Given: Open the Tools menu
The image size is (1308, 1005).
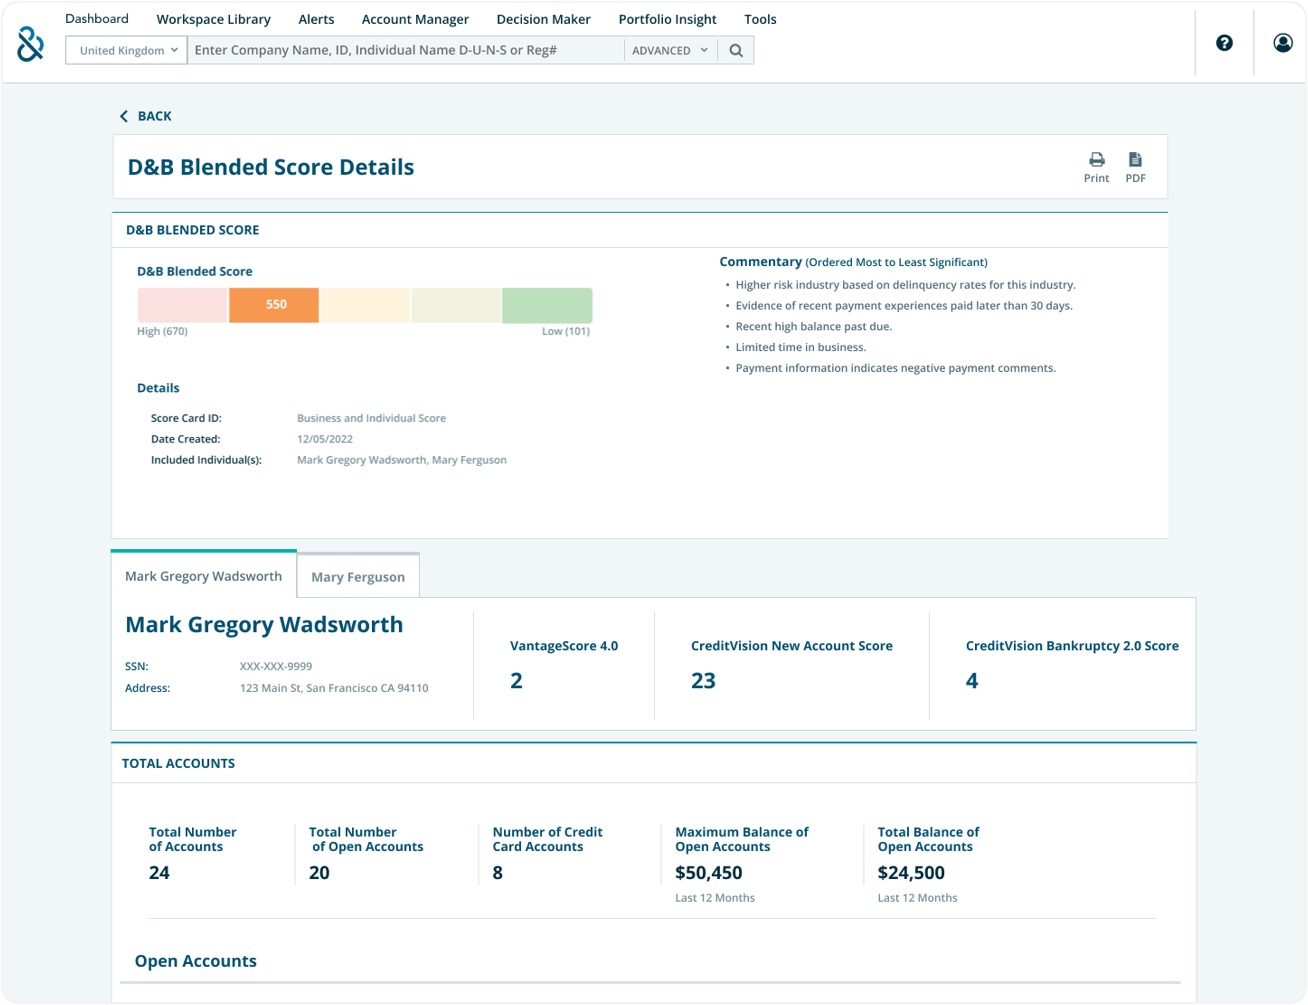Looking at the screenshot, I should pyautogui.click(x=760, y=19).
